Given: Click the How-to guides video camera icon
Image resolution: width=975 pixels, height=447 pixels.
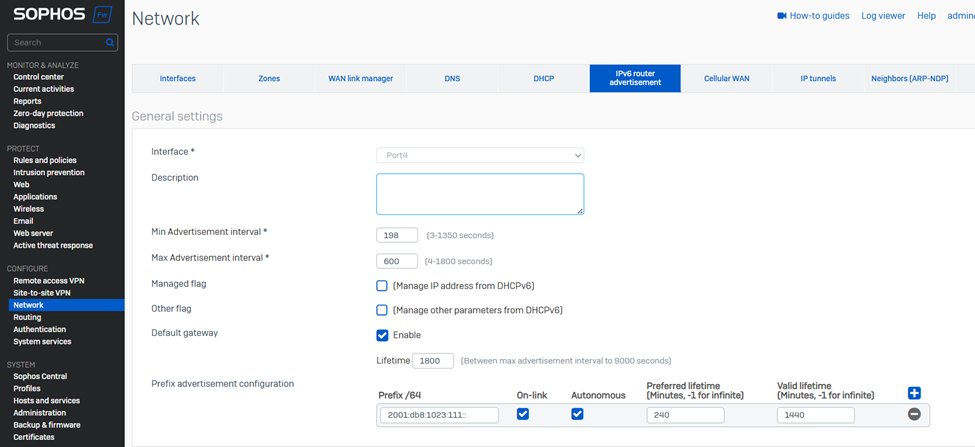Looking at the screenshot, I should pos(781,16).
